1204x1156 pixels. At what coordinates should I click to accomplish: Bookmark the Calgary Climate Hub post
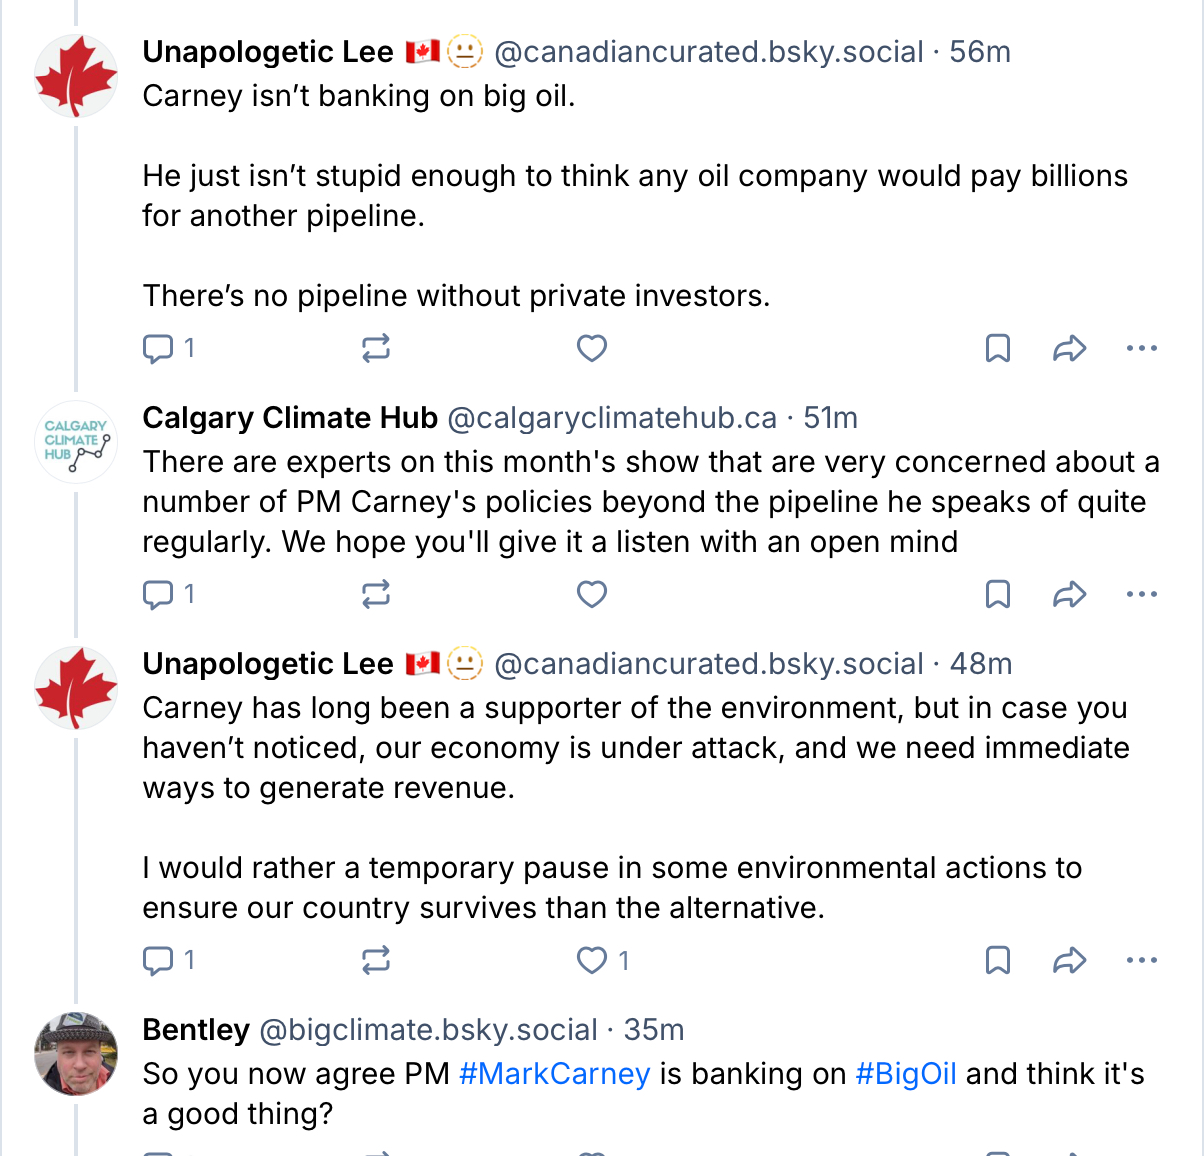click(x=997, y=594)
